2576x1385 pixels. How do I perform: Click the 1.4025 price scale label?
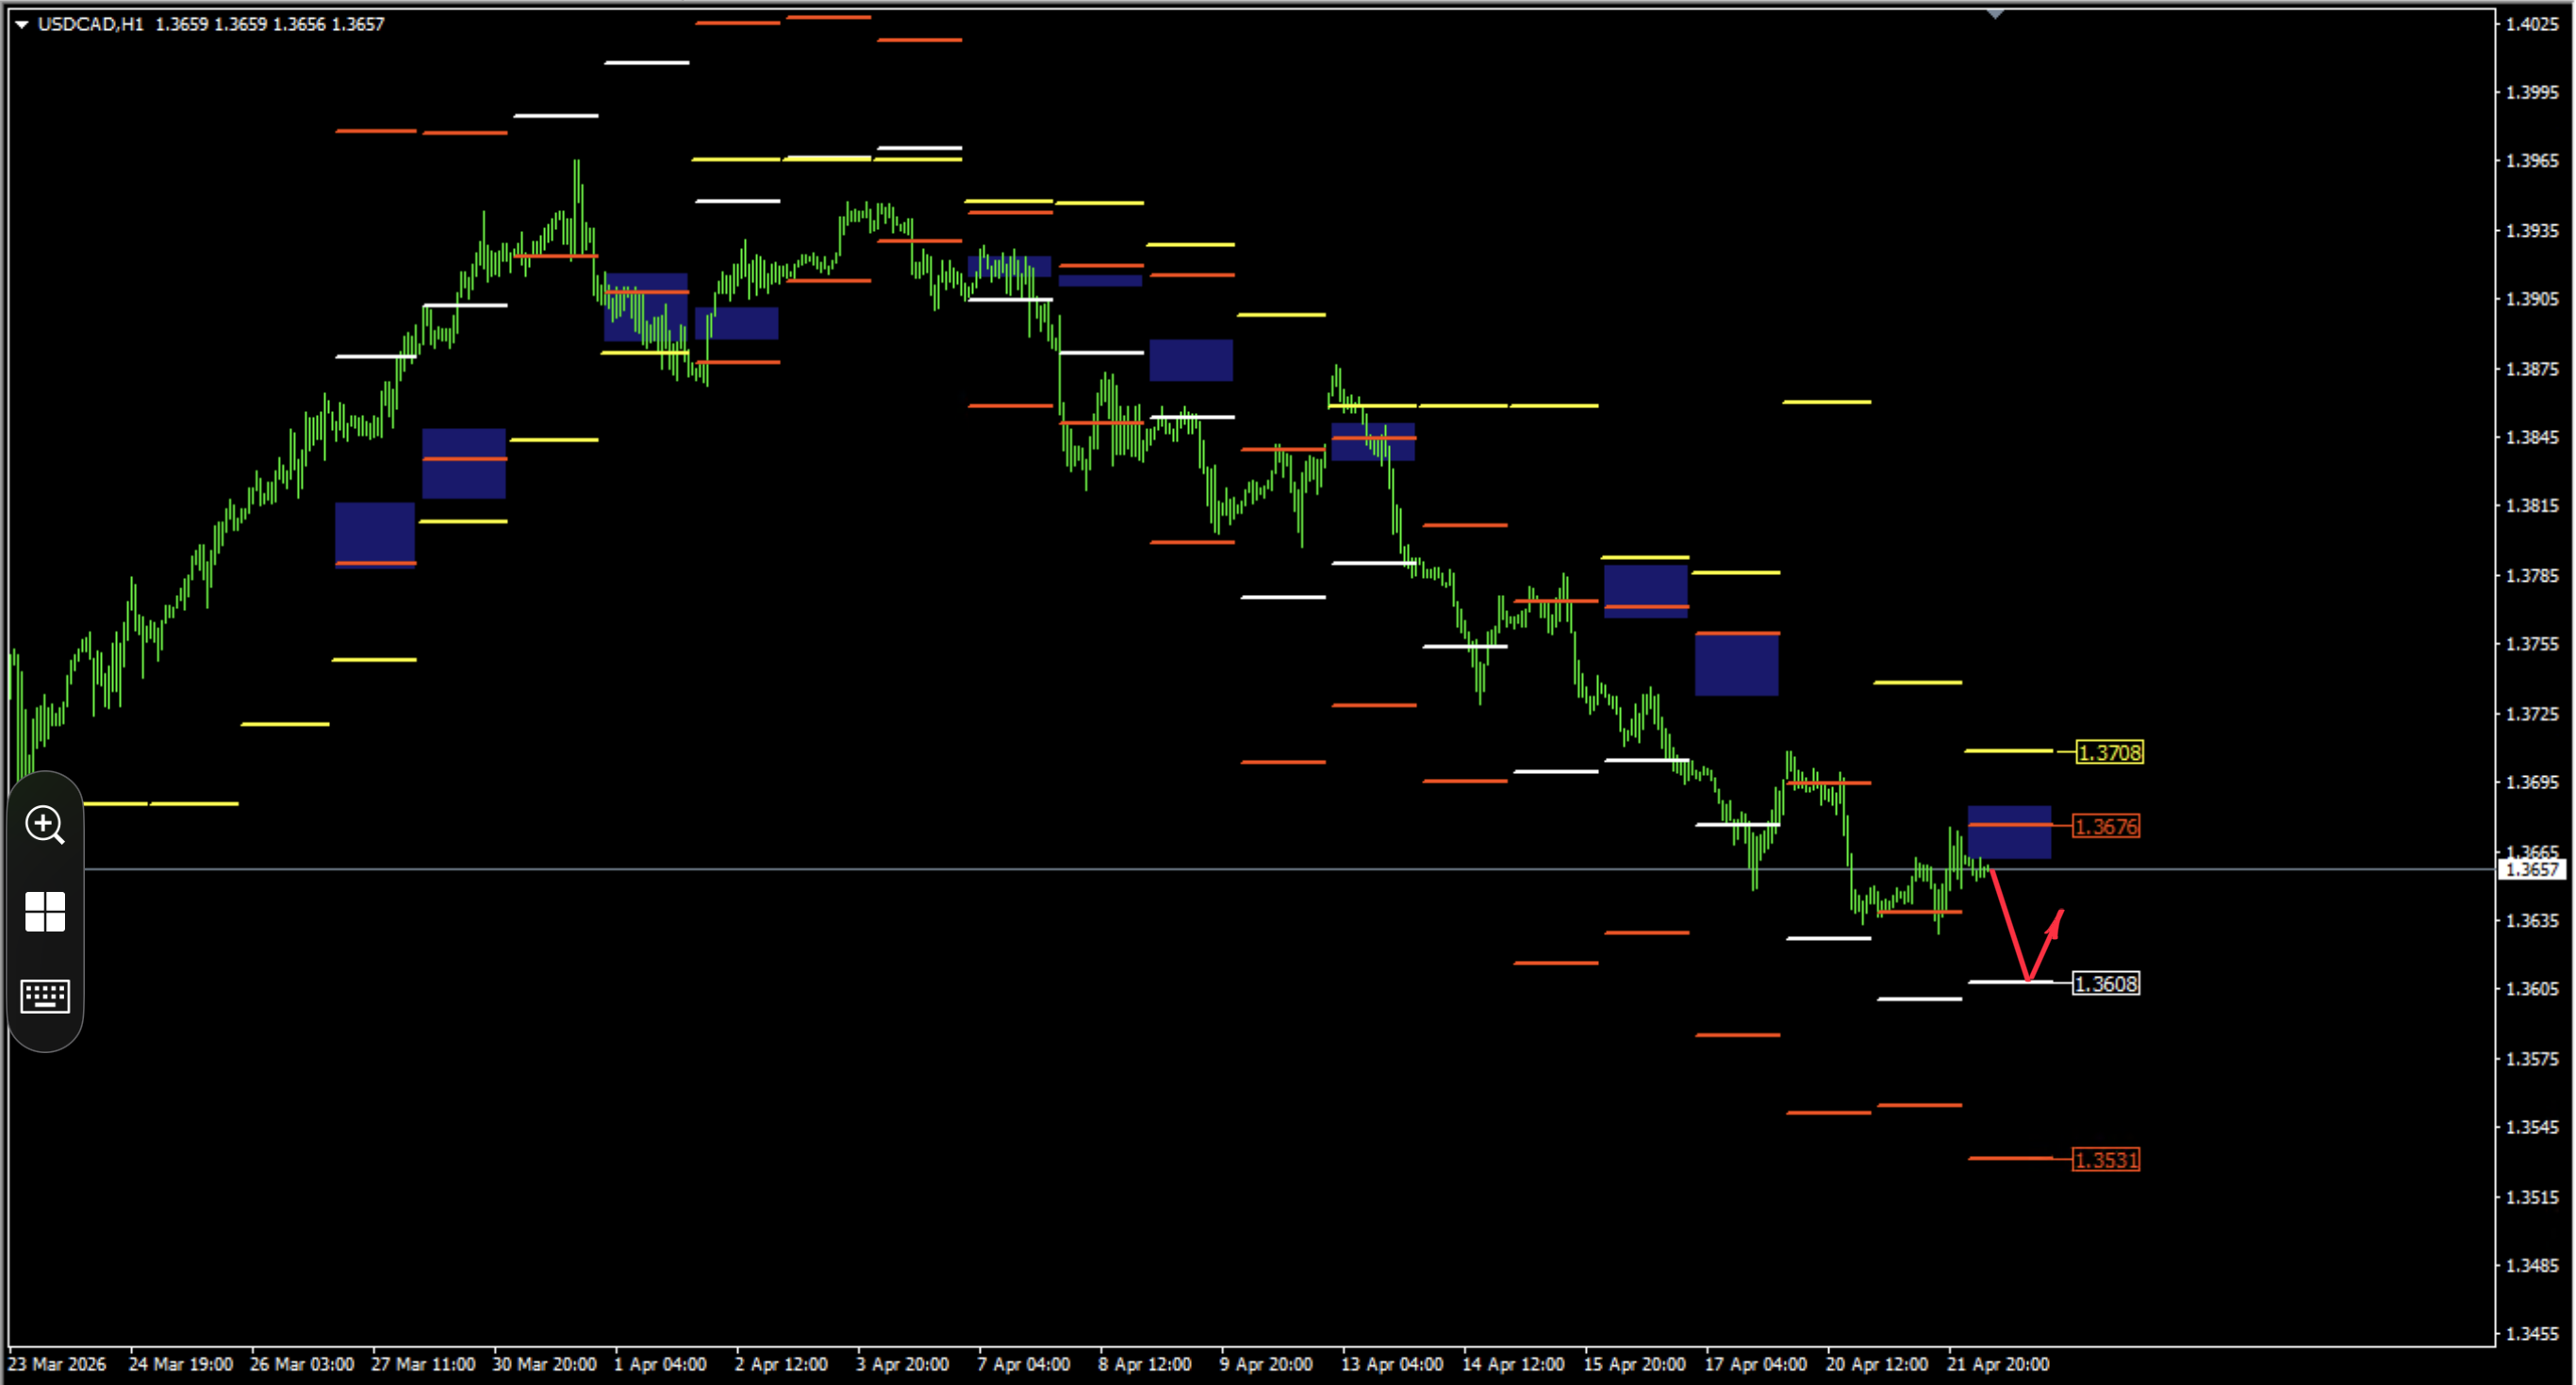pyautogui.click(x=2532, y=24)
